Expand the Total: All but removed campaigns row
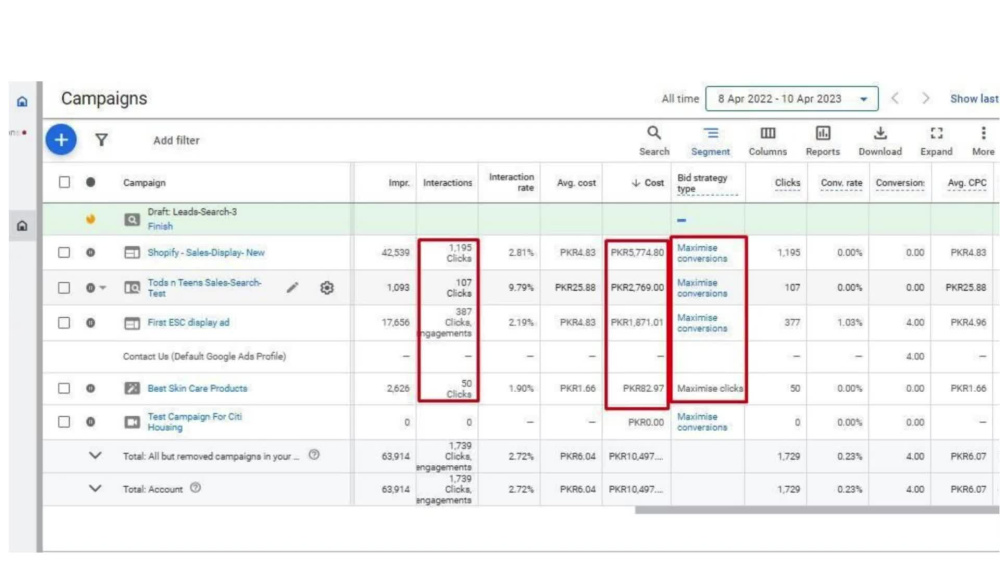1000x563 pixels. [95, 455]
